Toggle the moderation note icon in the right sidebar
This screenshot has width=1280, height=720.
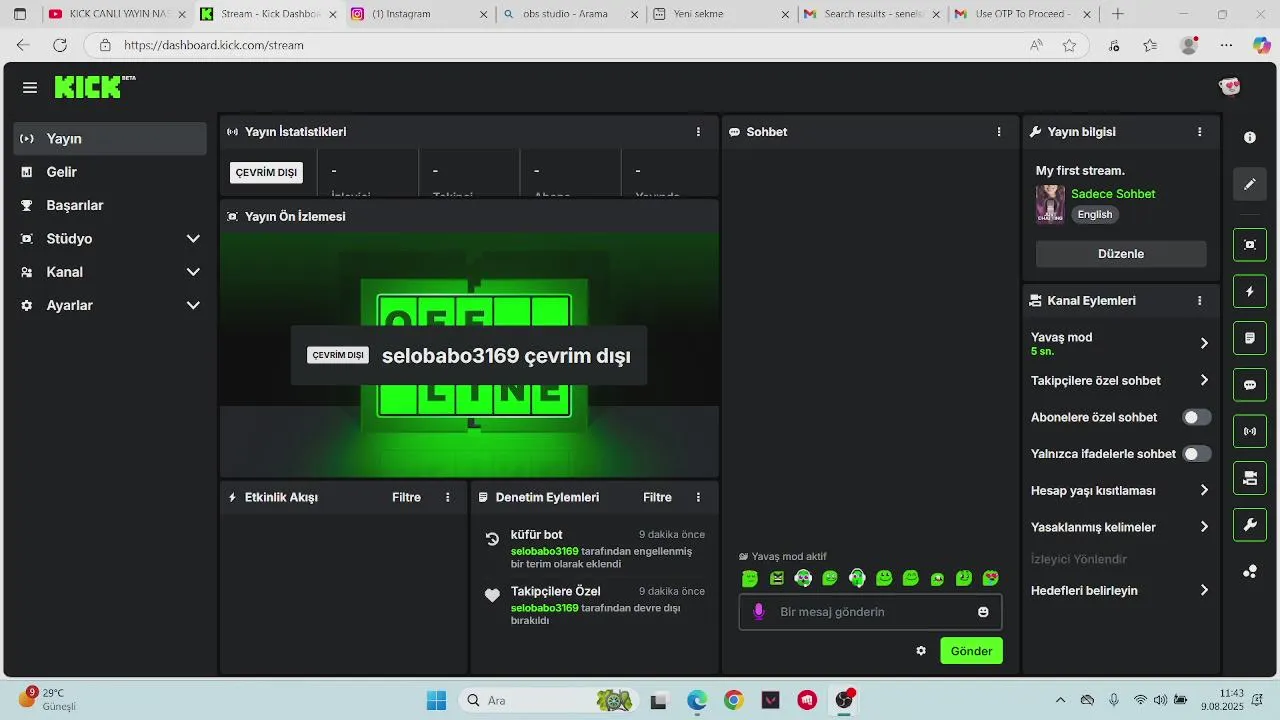pyautogui.click(x=1250, y=338)
